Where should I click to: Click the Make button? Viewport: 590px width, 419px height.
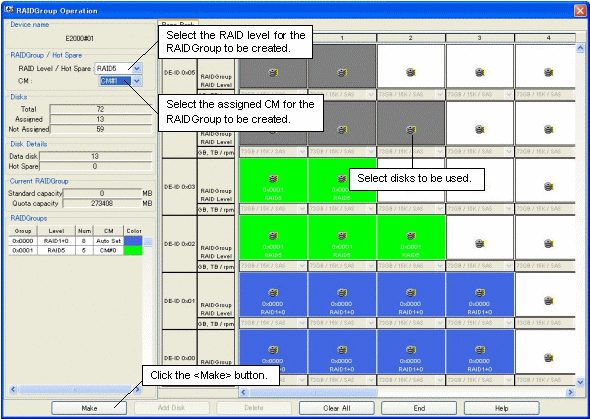coord(89,408)
